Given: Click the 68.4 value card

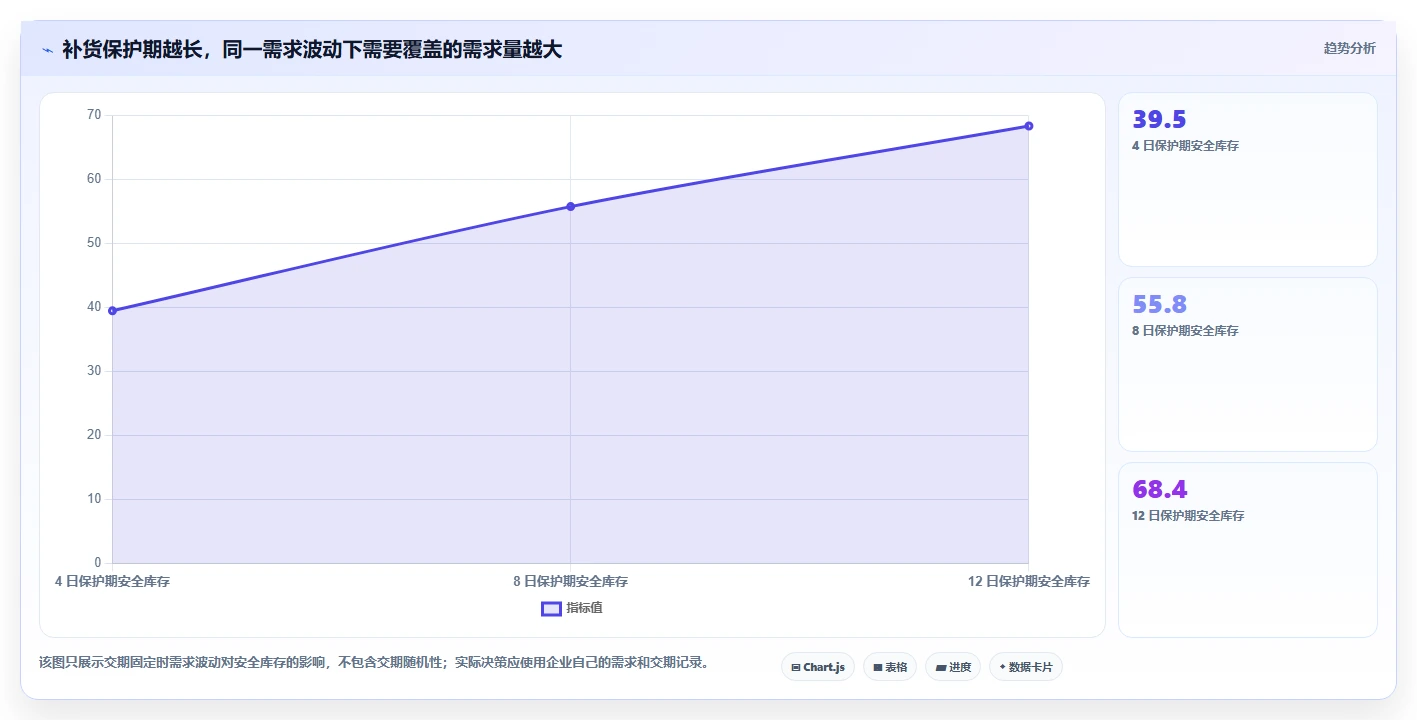Looking at the screenshot, I should tap(1248, 550).
